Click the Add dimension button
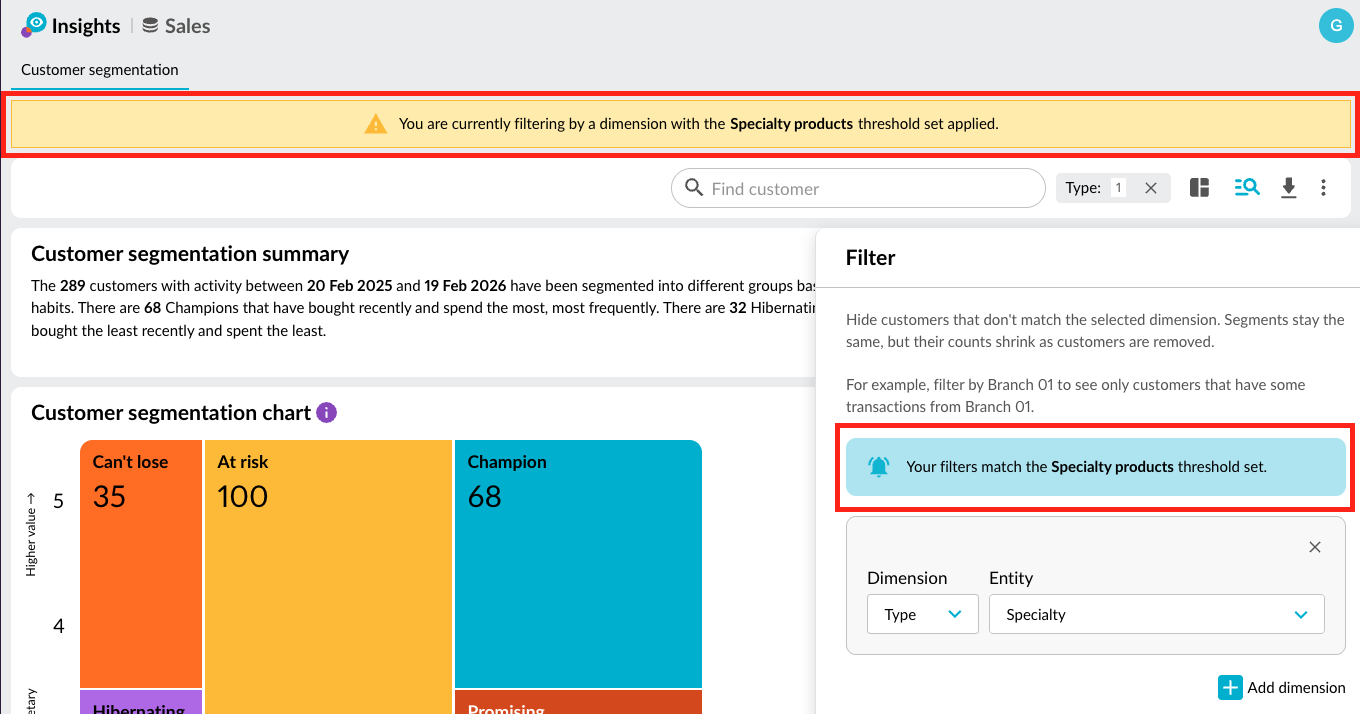 tap(1282, 688)
